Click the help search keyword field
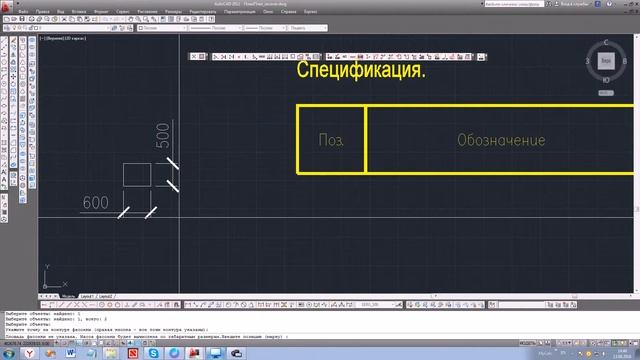 514,4
